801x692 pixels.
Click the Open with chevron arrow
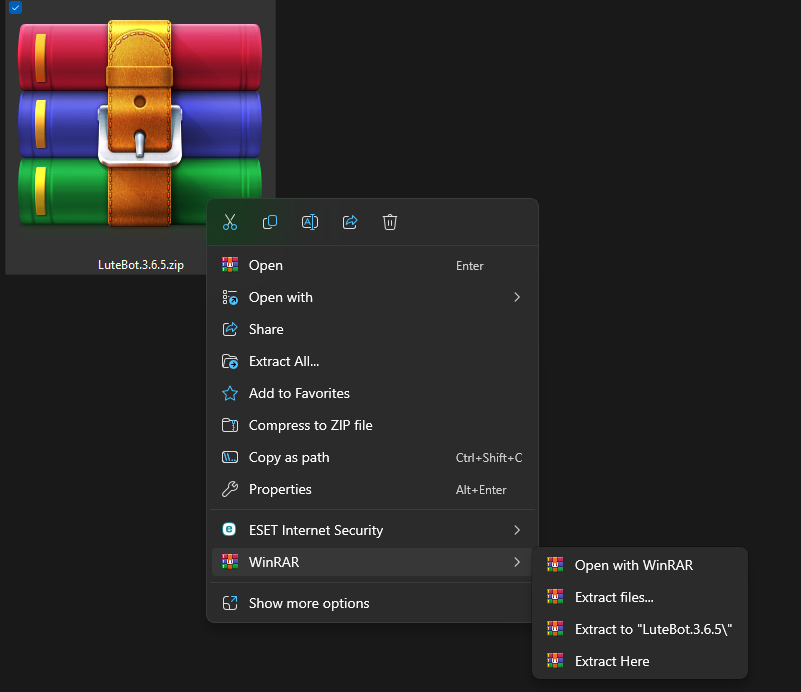[517, 297]
